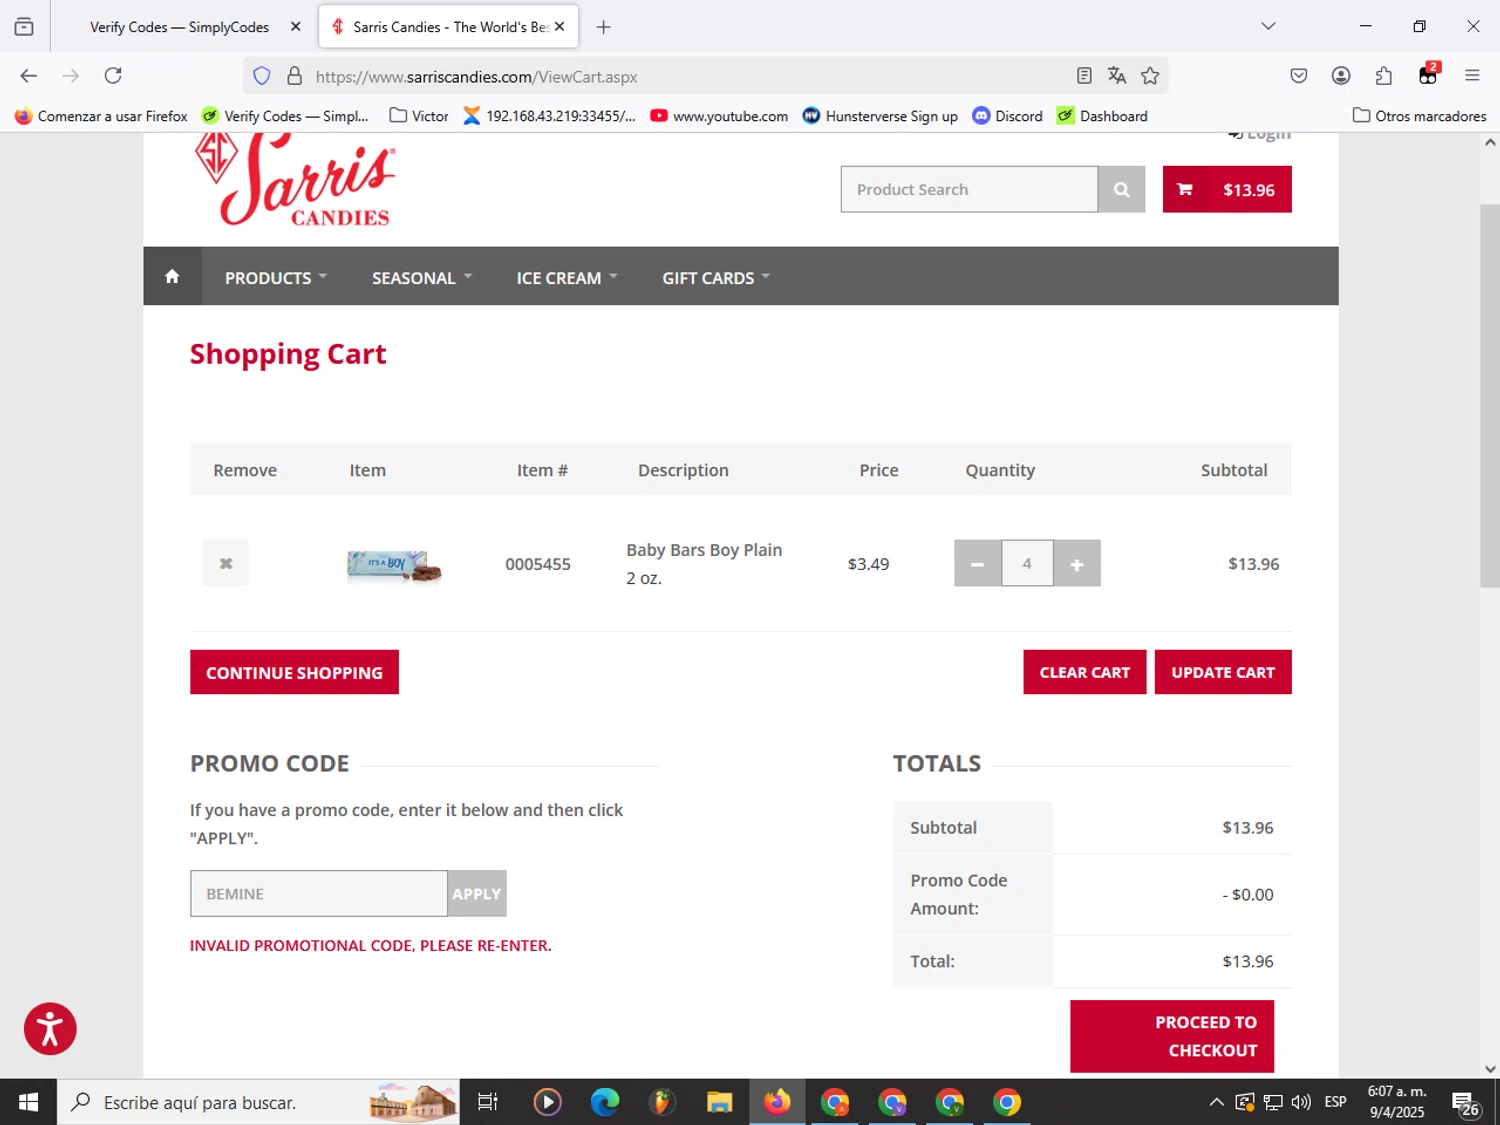Click the taskbar search box

point(258,1102)
